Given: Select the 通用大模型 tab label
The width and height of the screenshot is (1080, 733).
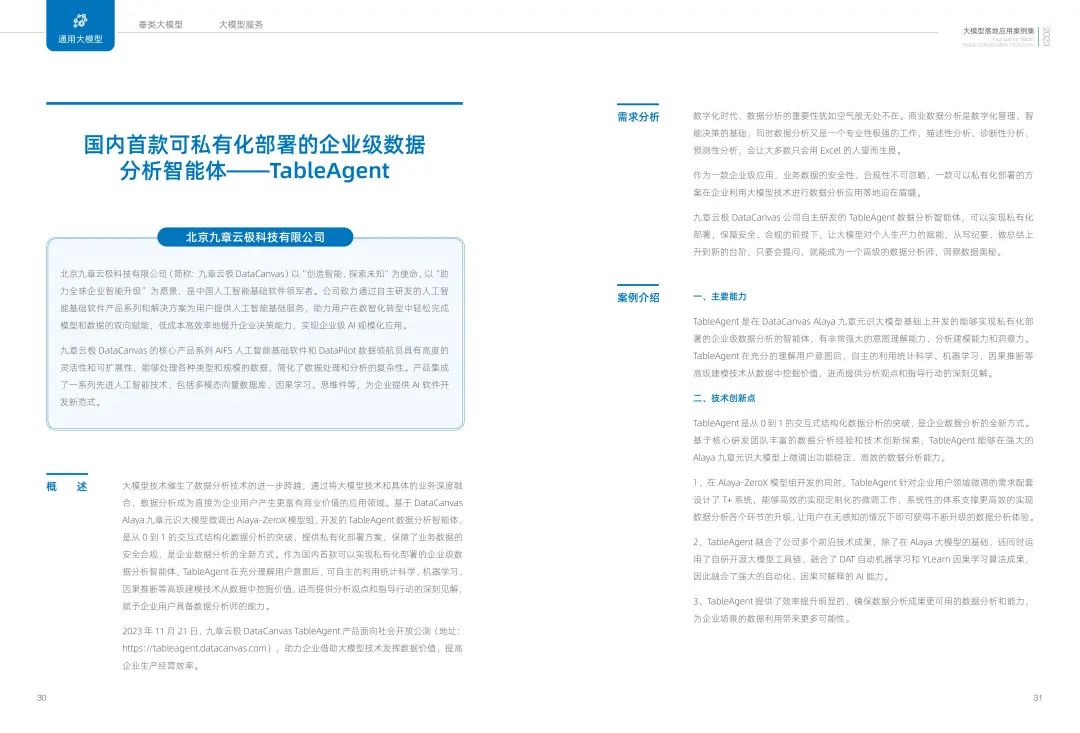Looking at the screenshot, I should point(80,39).
